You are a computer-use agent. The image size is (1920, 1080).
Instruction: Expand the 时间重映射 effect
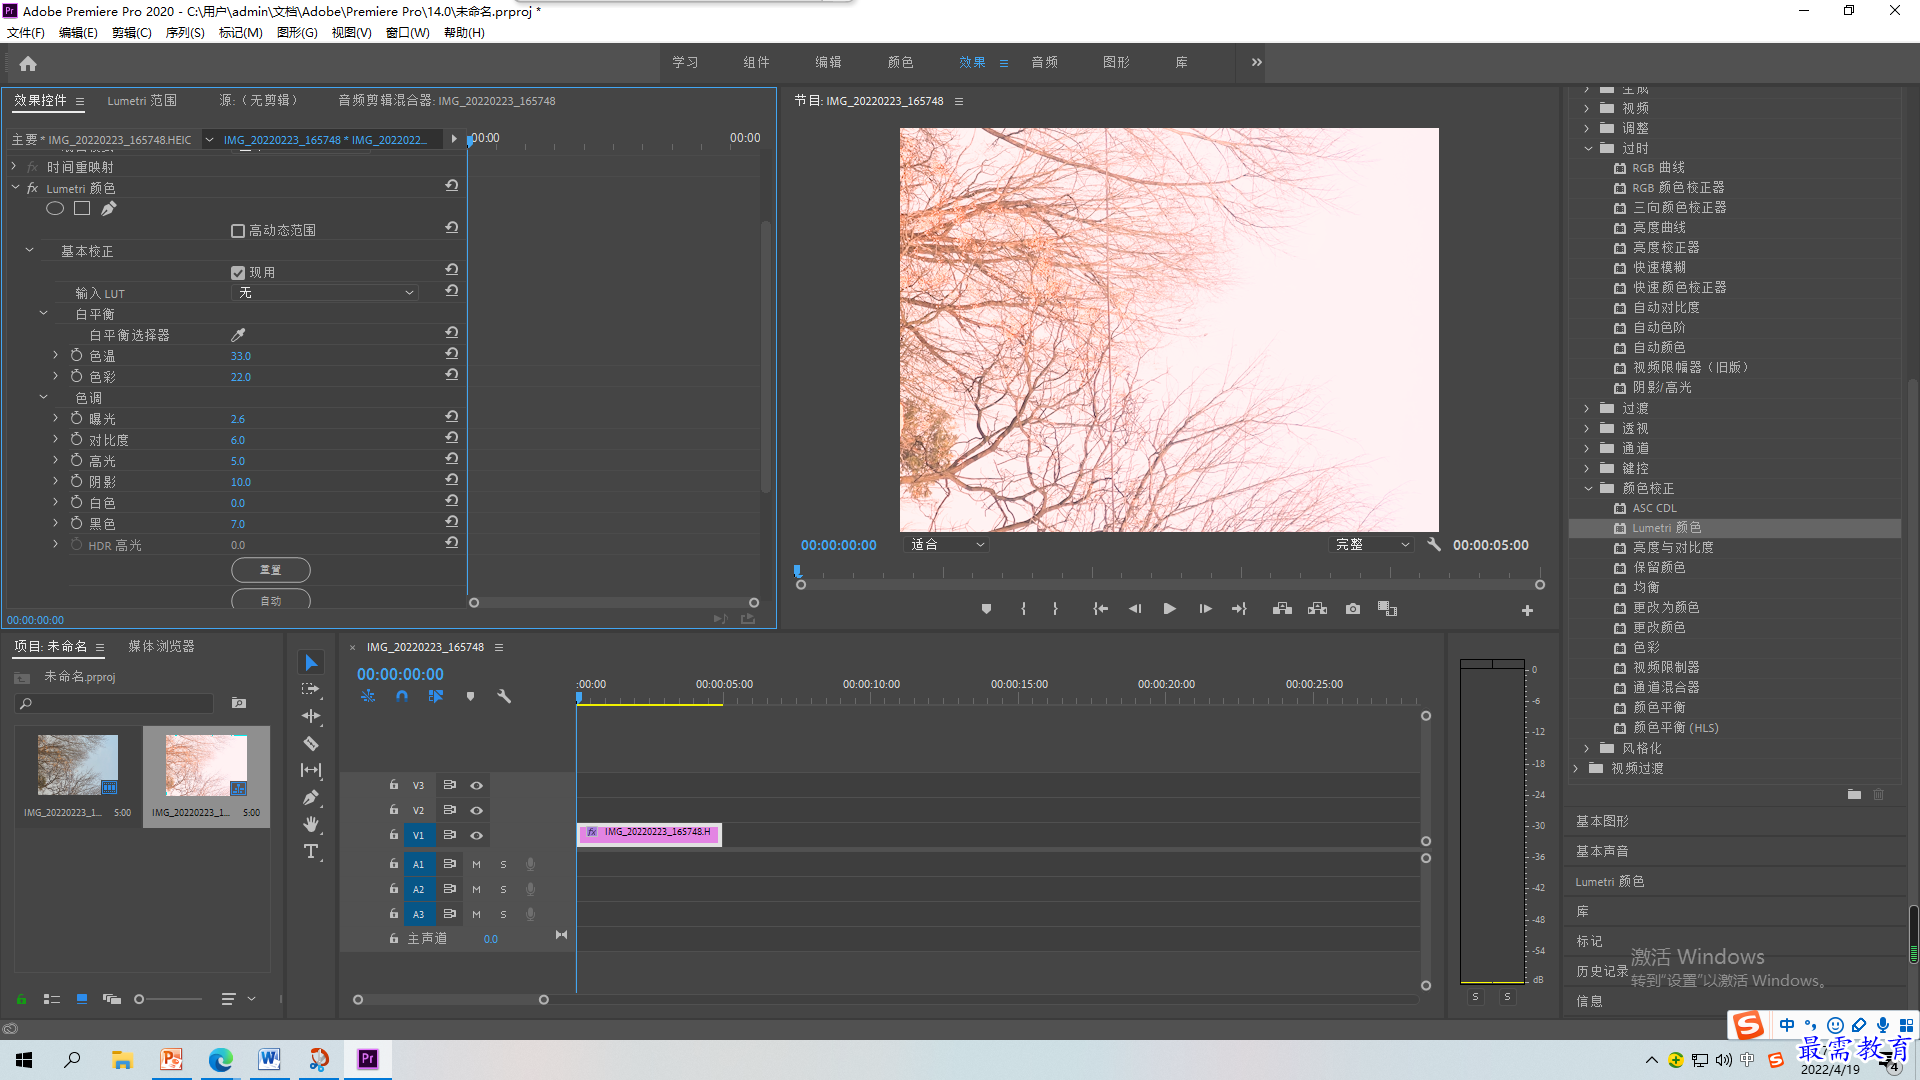point(14,167)
